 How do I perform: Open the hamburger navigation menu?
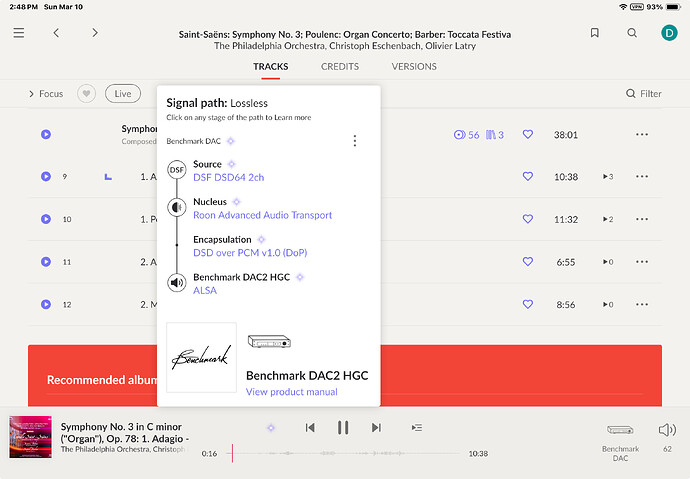click(18, 33)
